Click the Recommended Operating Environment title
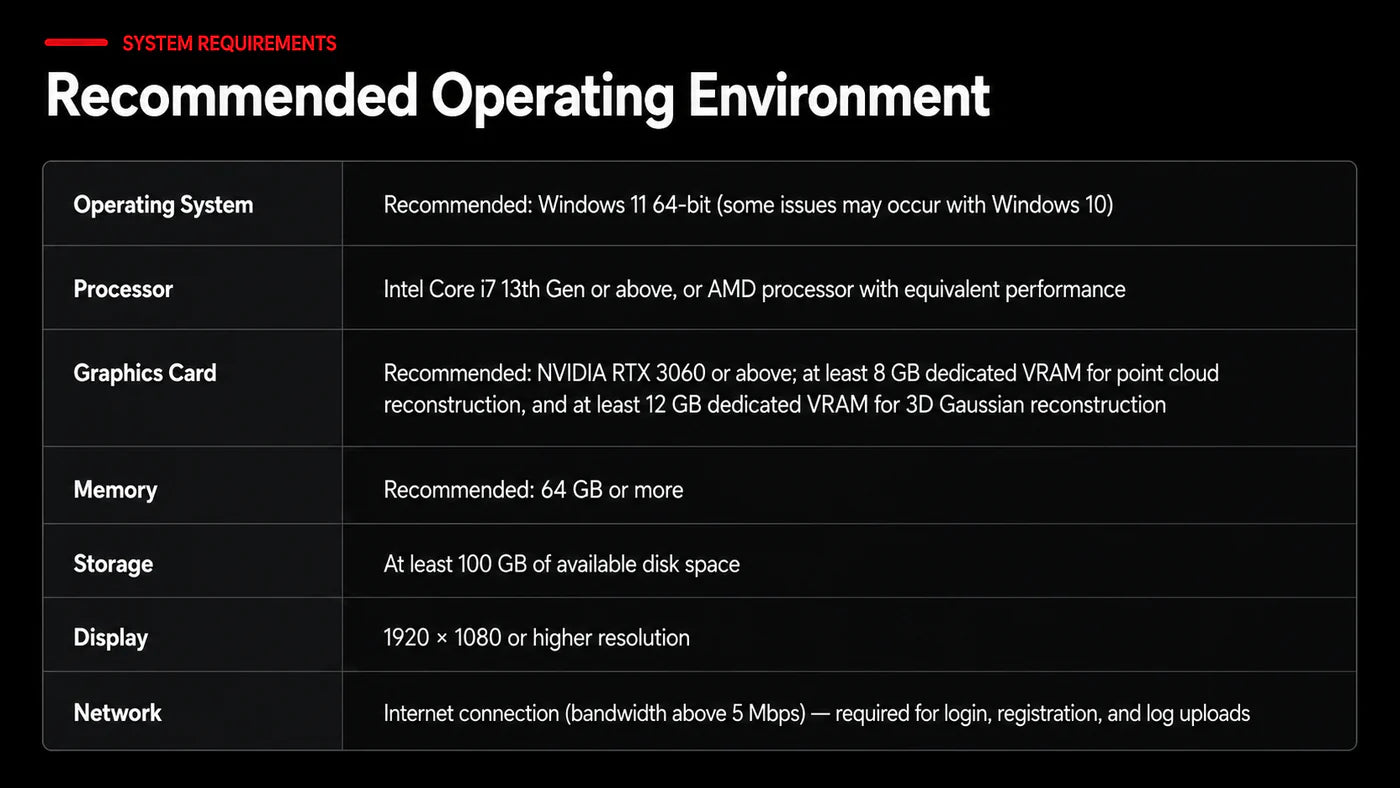This screenshot has height=788, width=1400. click(x=517, y=96)
